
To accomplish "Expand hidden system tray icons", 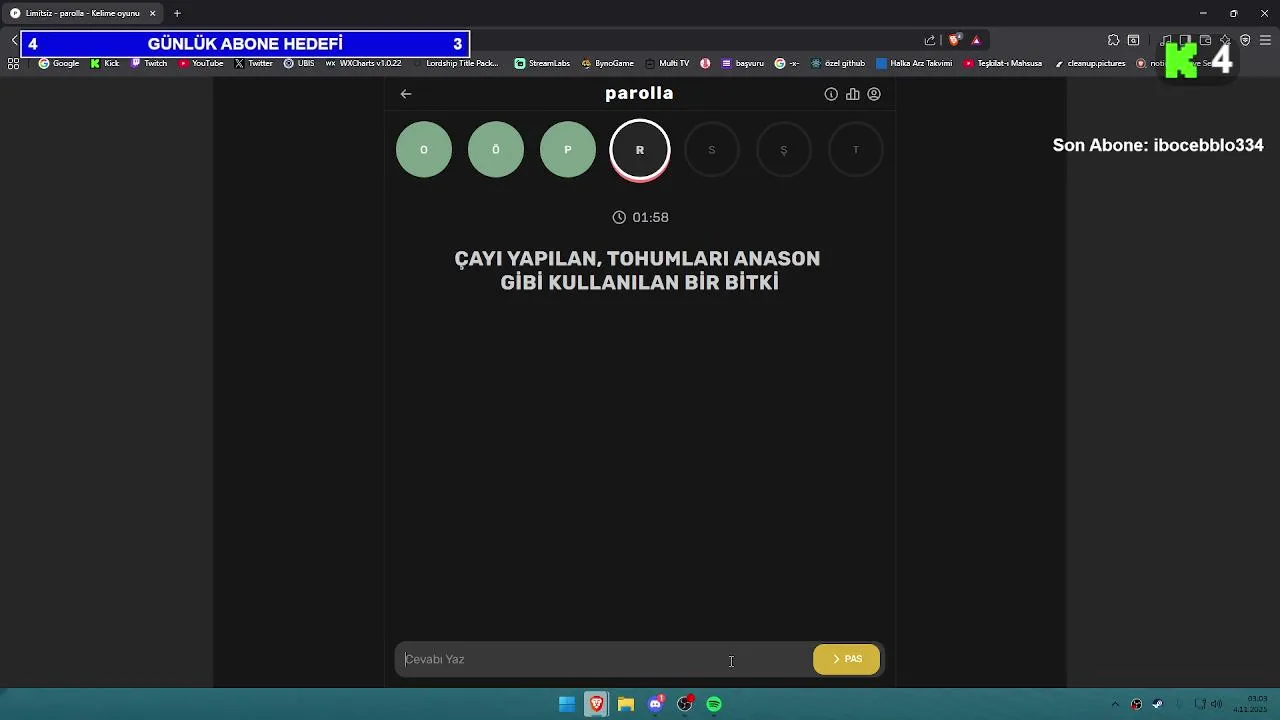I will (1115, 704).
